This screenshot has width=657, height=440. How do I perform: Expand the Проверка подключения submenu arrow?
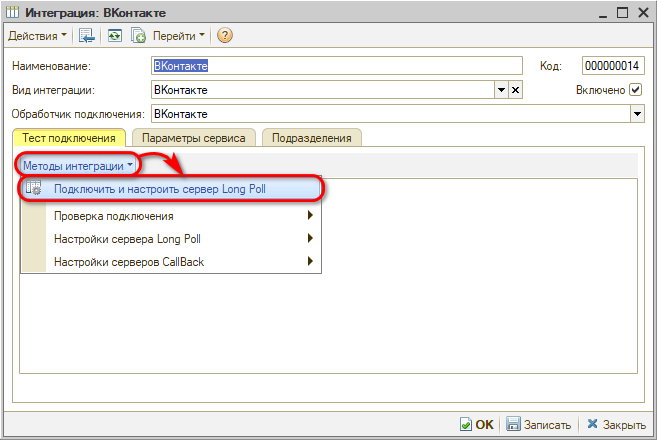click(x=310, y=215)
